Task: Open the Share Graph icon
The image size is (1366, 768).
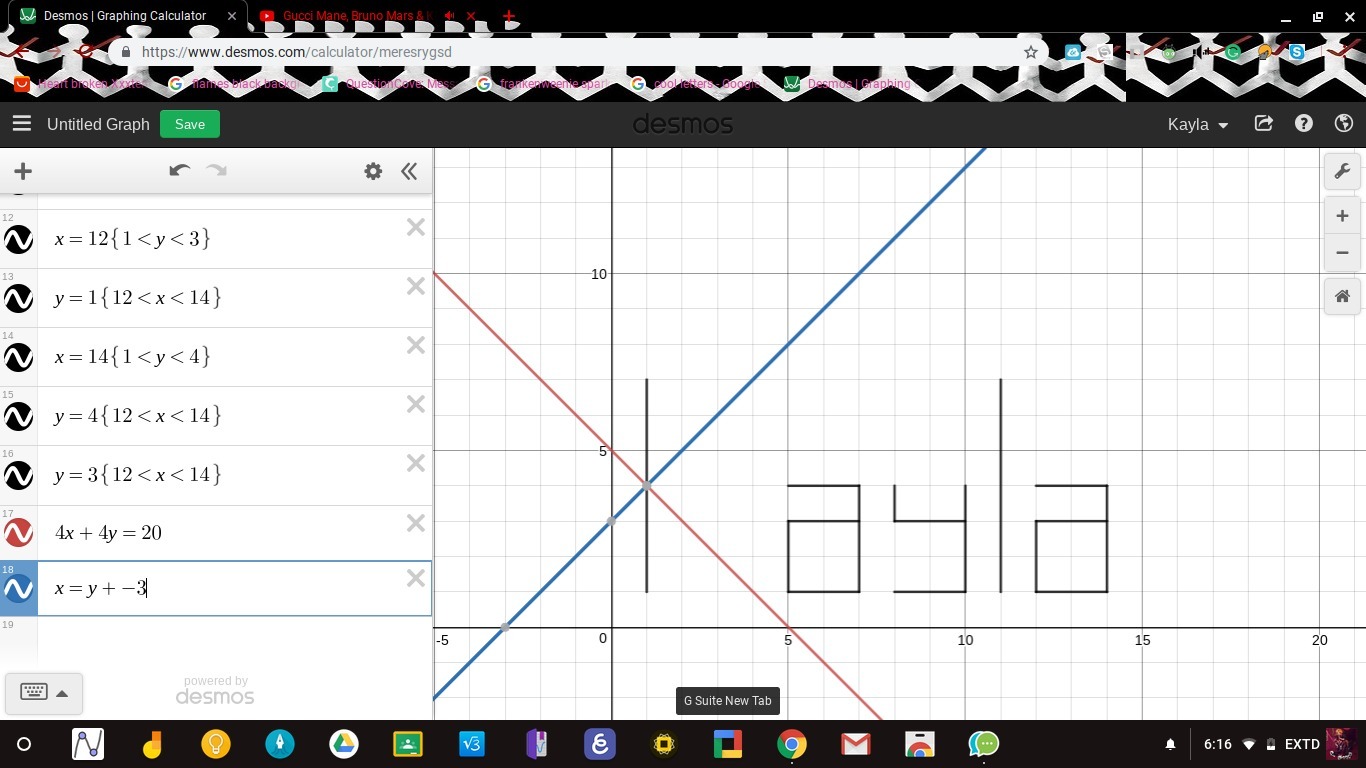Action: coord(1264,124)
